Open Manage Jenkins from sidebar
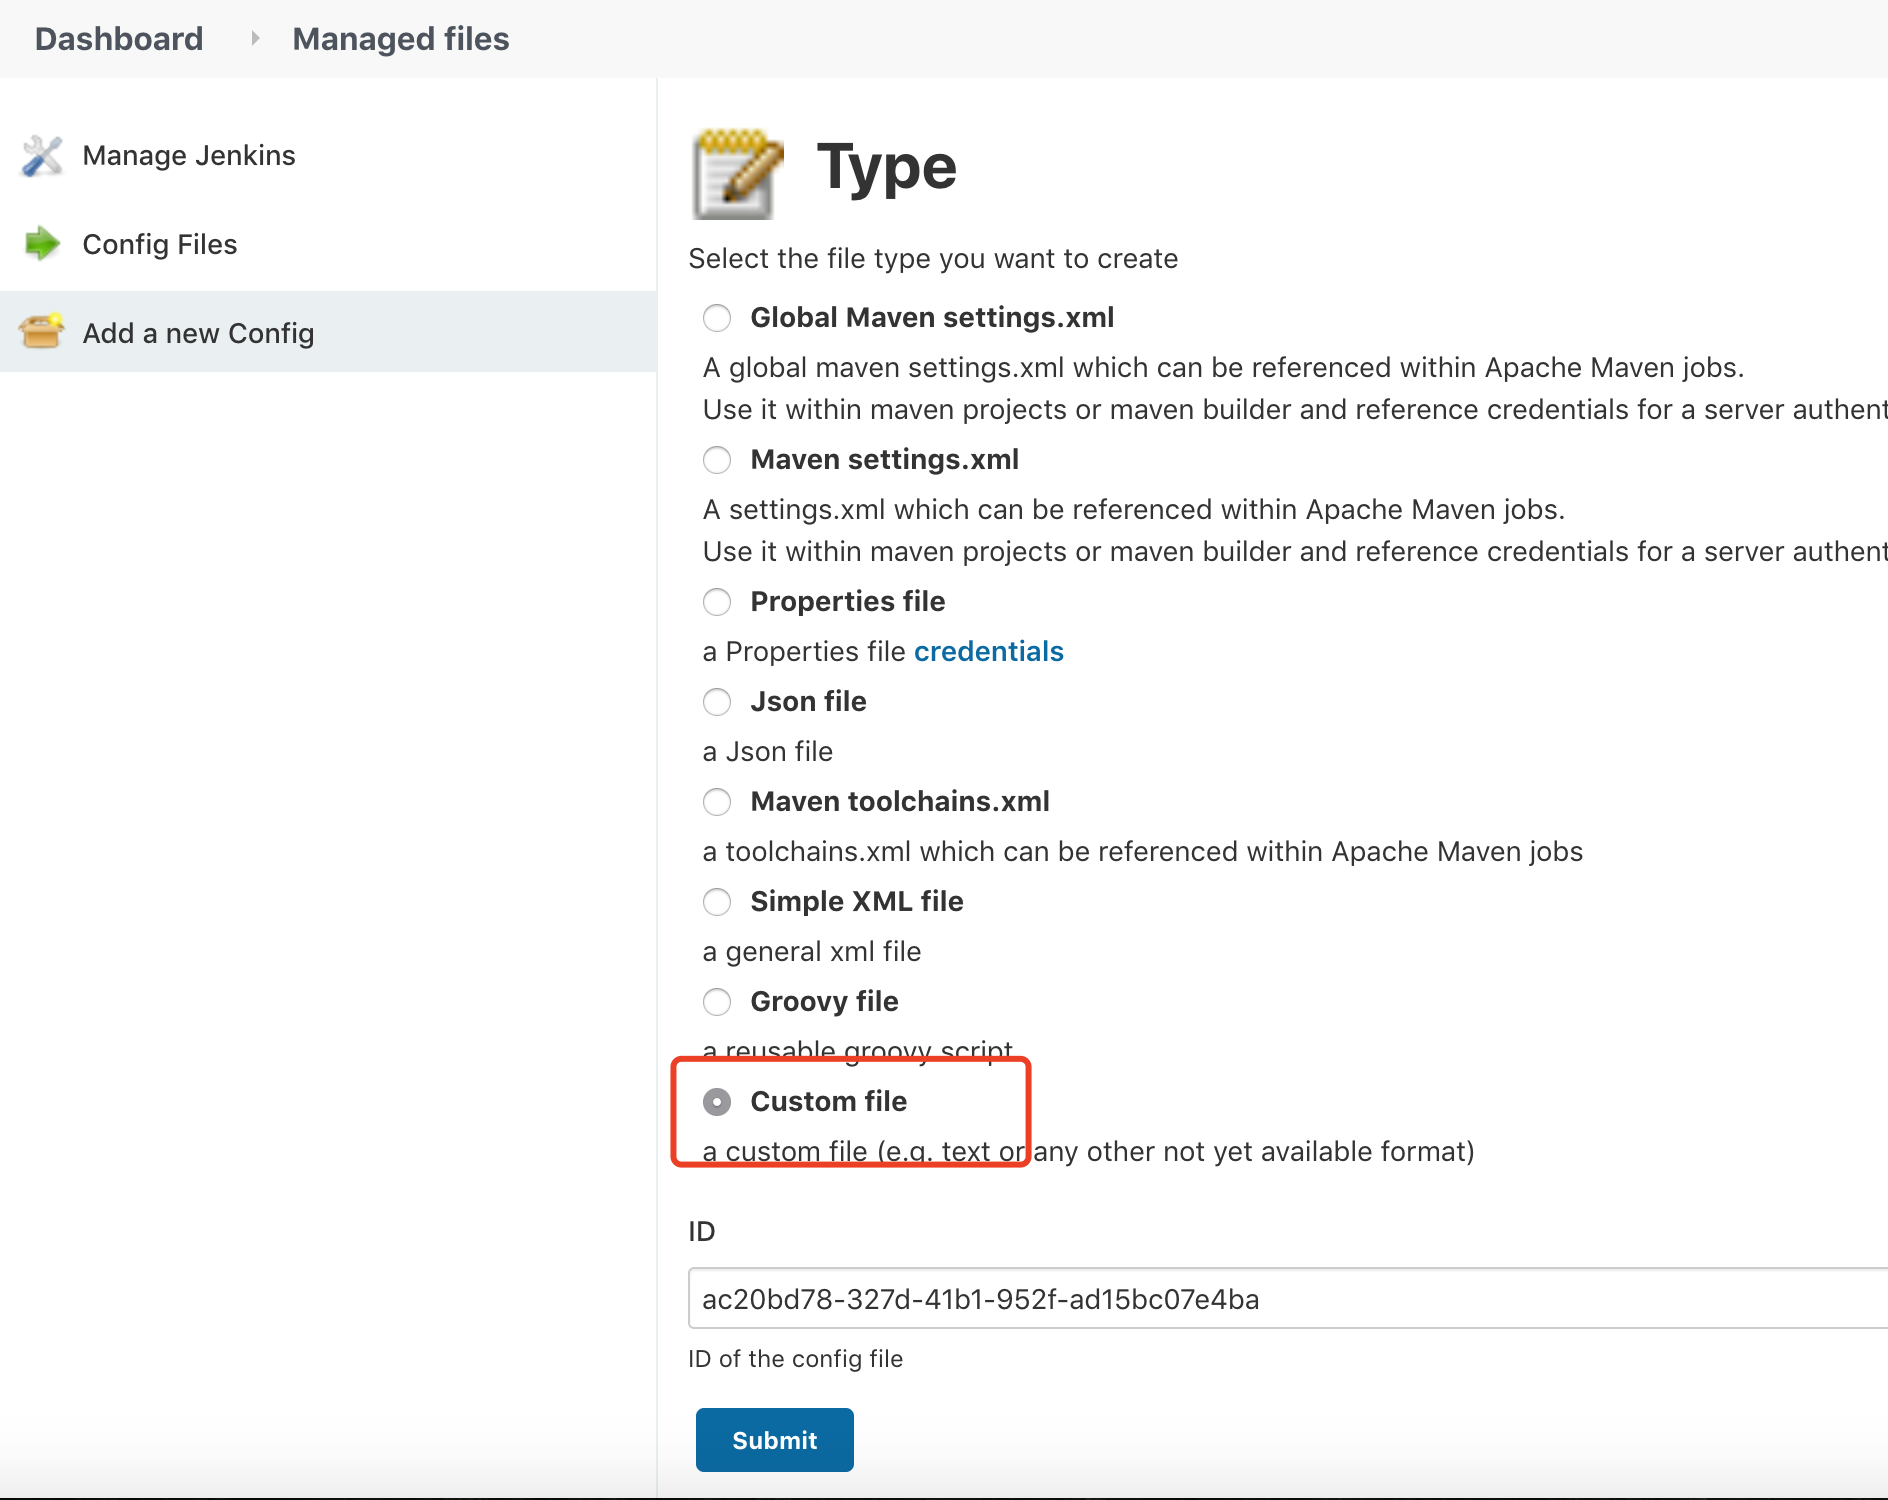The image size is (1888, 1500). (189, 156)
